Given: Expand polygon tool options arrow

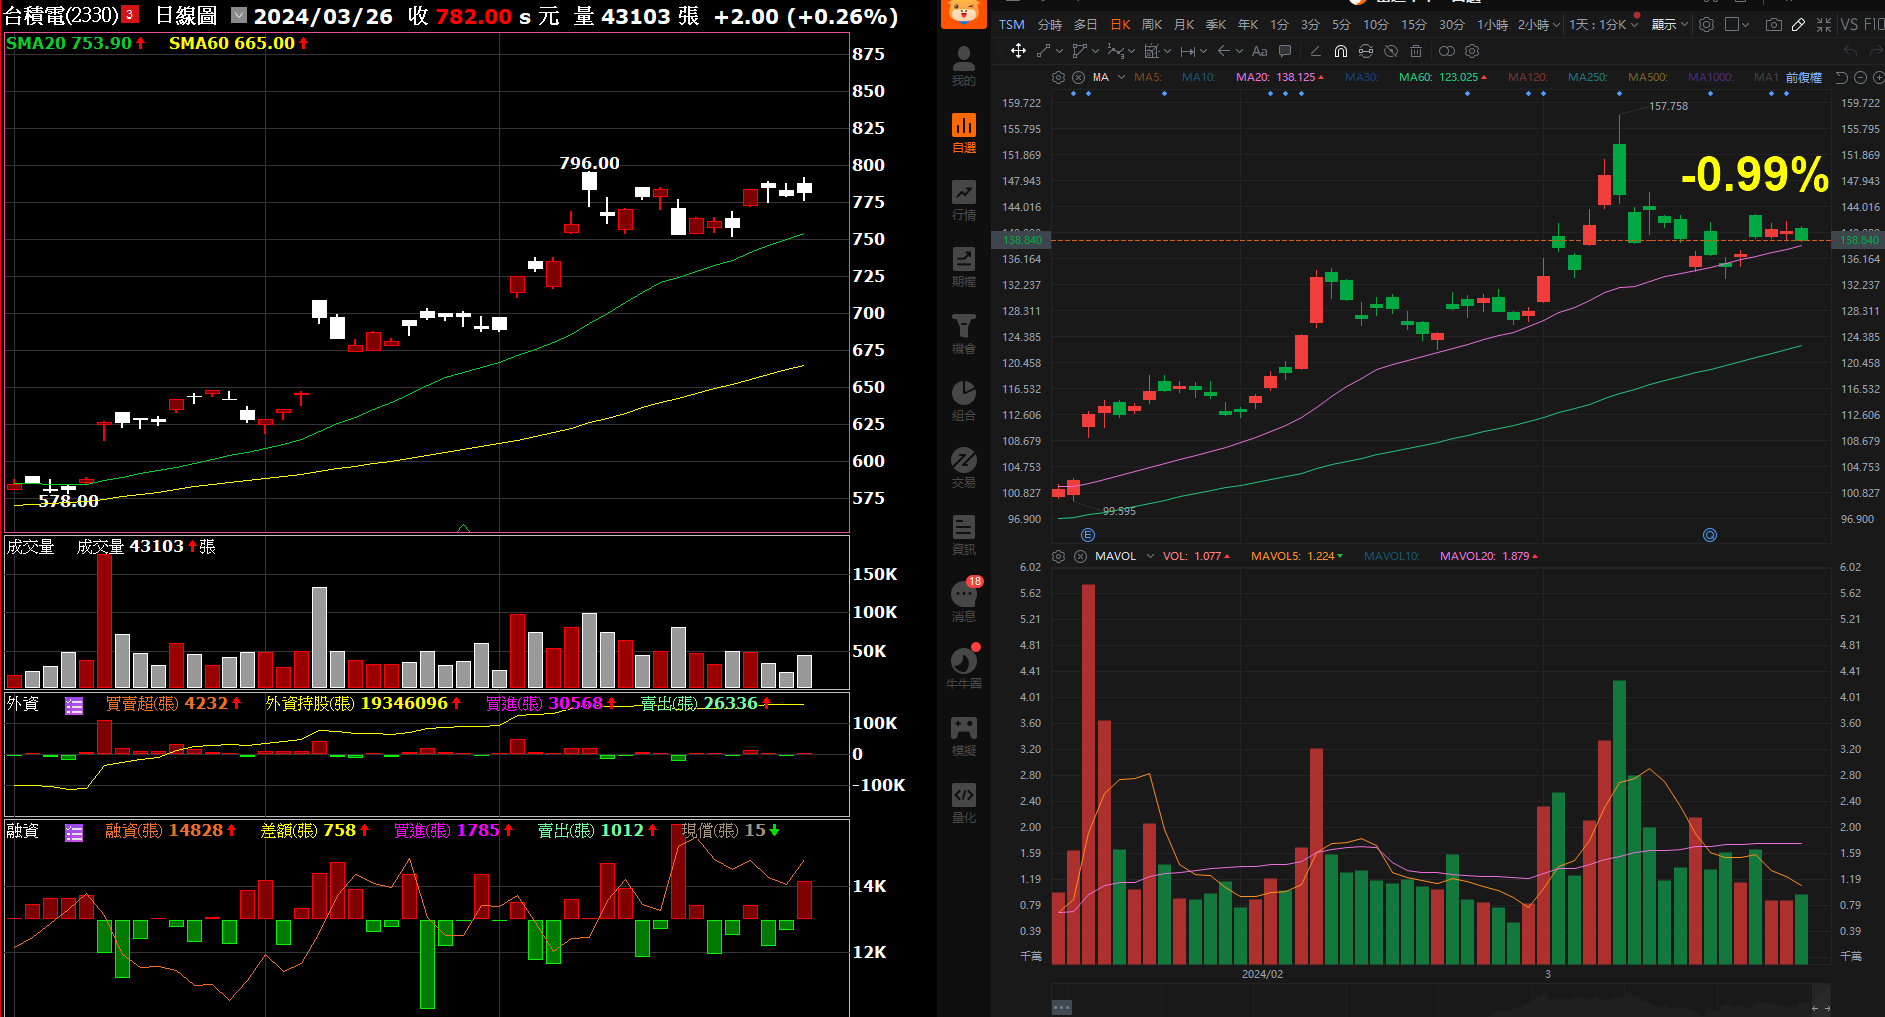Looking at the screenshot, I should pos(1095,51).
